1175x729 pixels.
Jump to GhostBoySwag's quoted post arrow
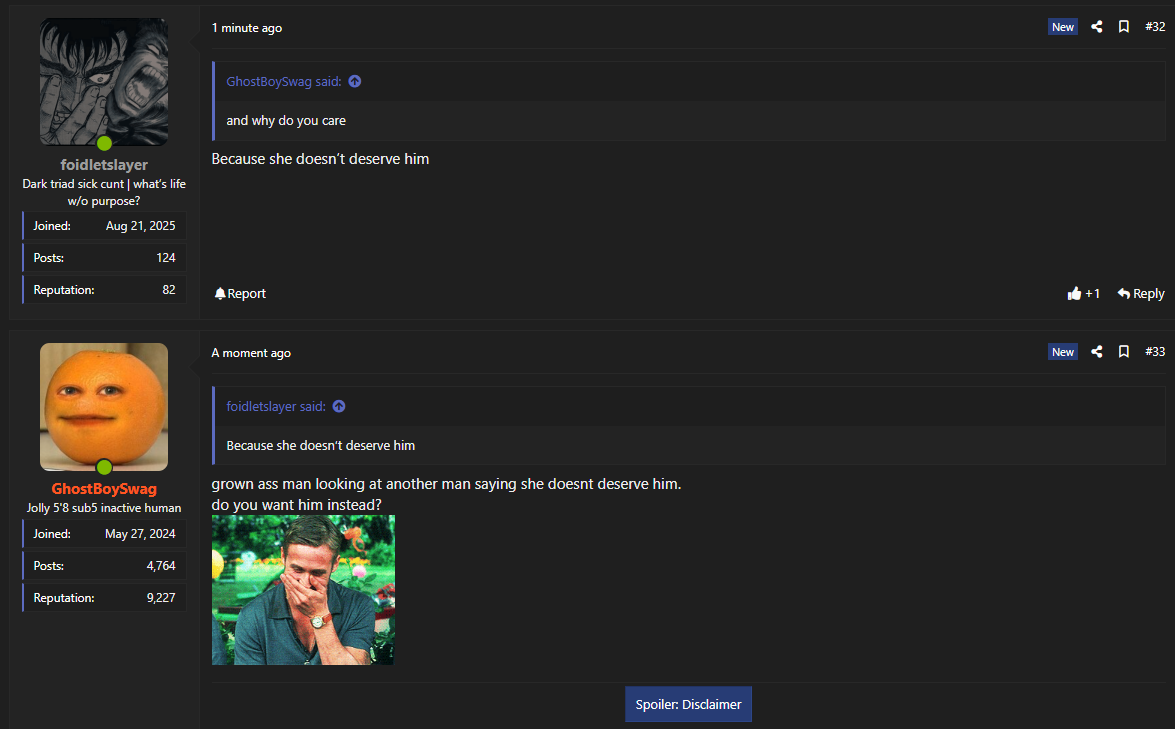click(x=354, y=81)
